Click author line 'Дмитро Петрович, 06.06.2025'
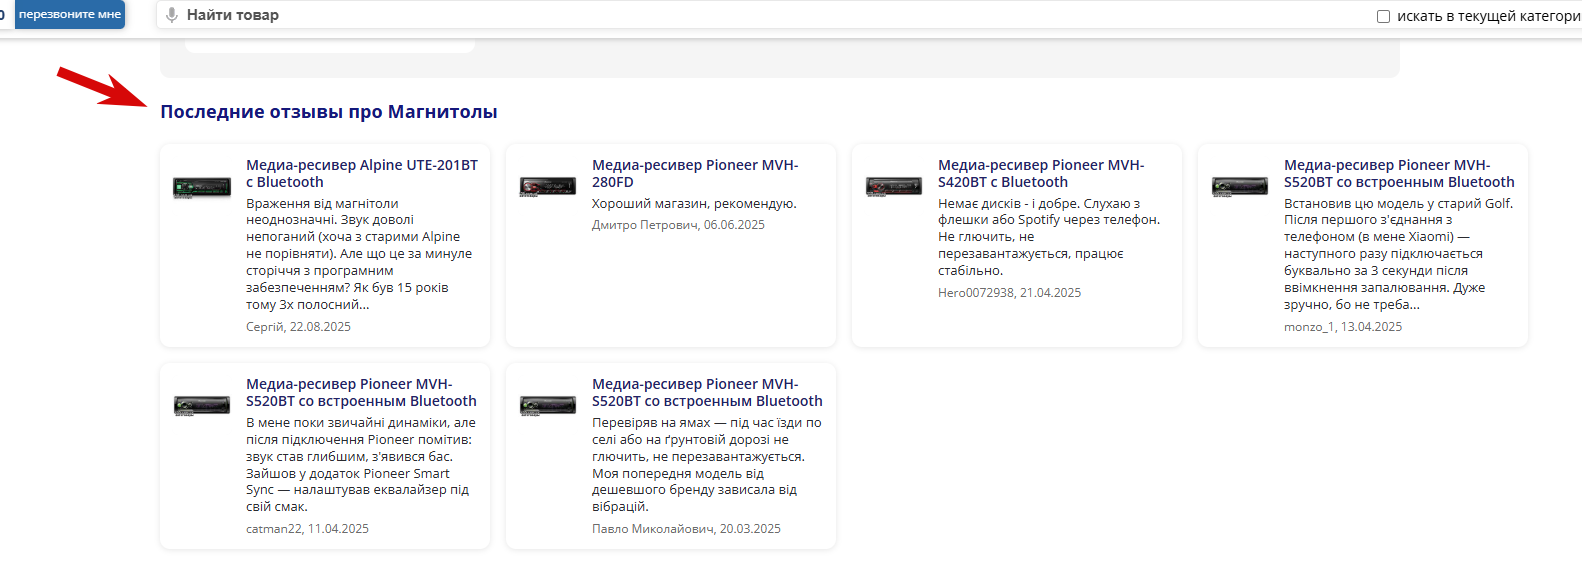The width and height of the screenshot is (1582, 576). point(678,225)
